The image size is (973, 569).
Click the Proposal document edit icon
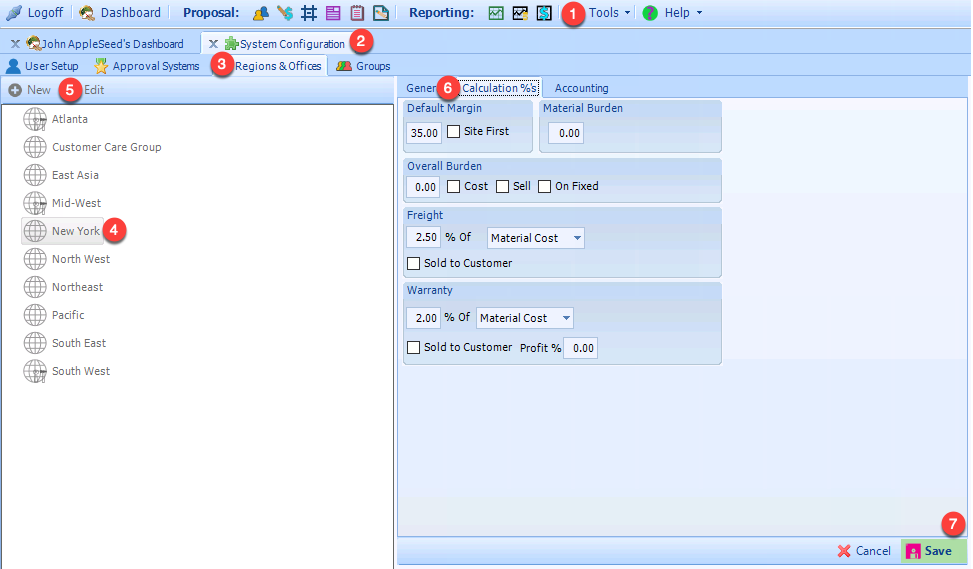[381, 12]
